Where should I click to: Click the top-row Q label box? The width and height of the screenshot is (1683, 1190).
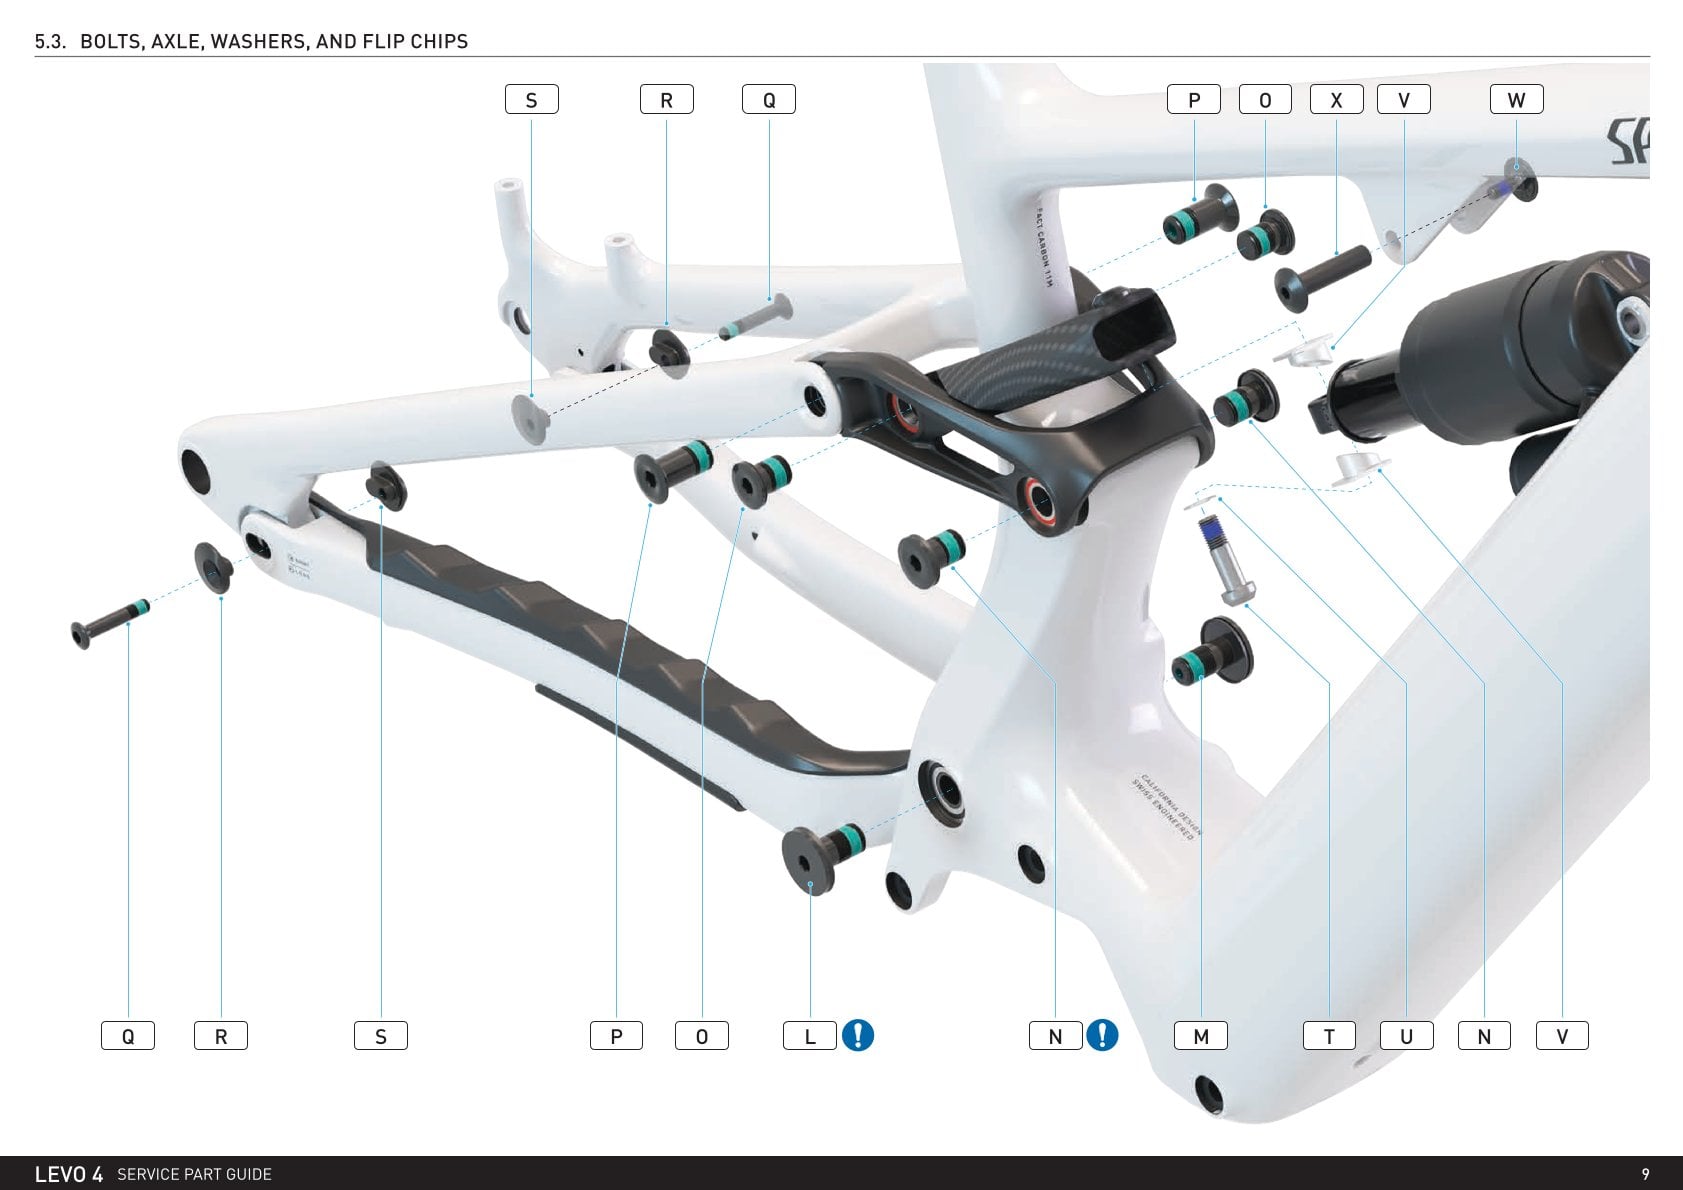768,100
